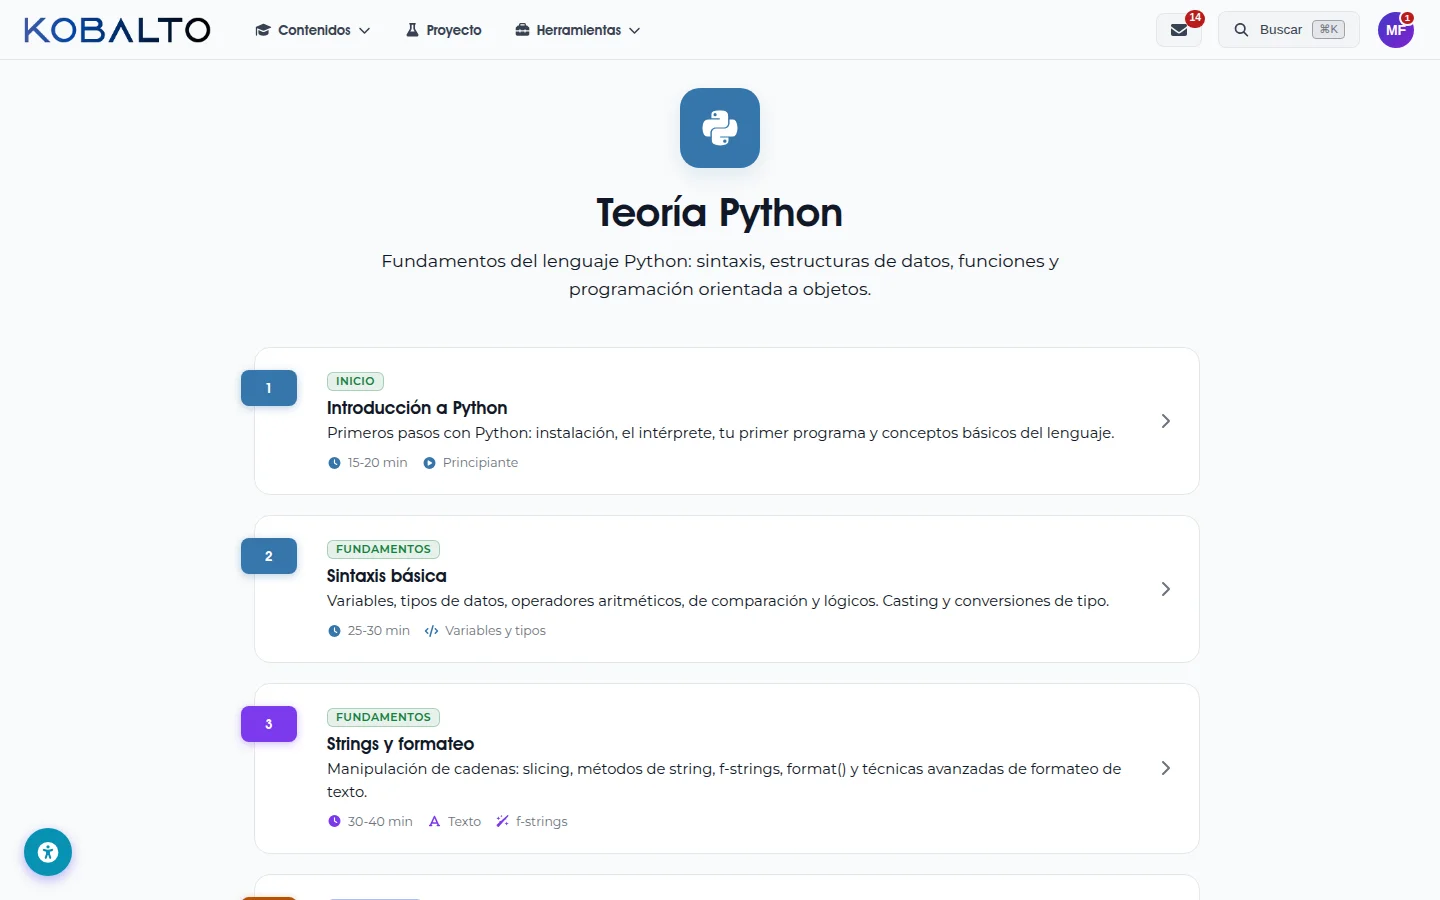Click the magnifying glass search icon
Image resolution: width=1440 pixels, height=900 pixels.
pyautogui.click(x=1241, y=30)
